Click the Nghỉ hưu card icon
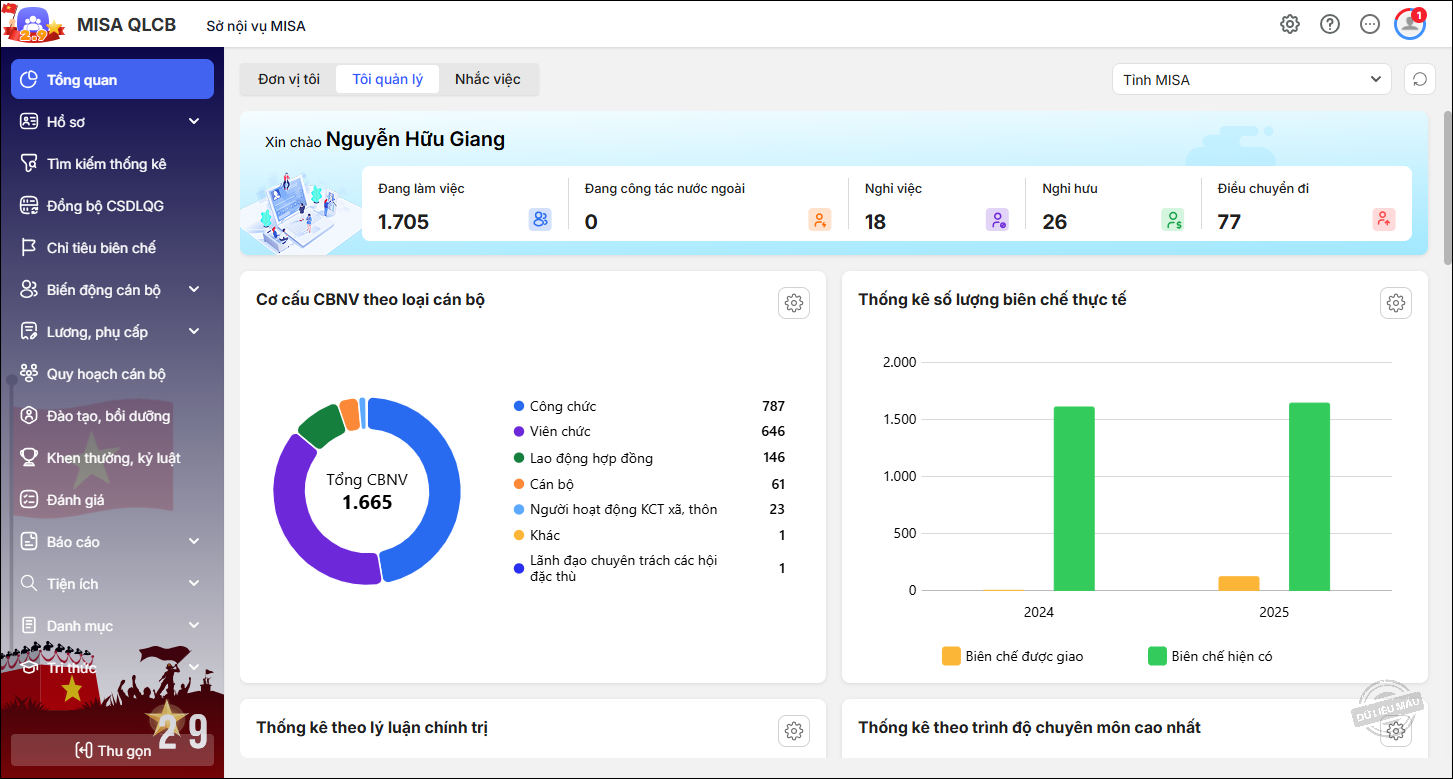The height and width of the screenshot is (779, 1453). 1172,220
